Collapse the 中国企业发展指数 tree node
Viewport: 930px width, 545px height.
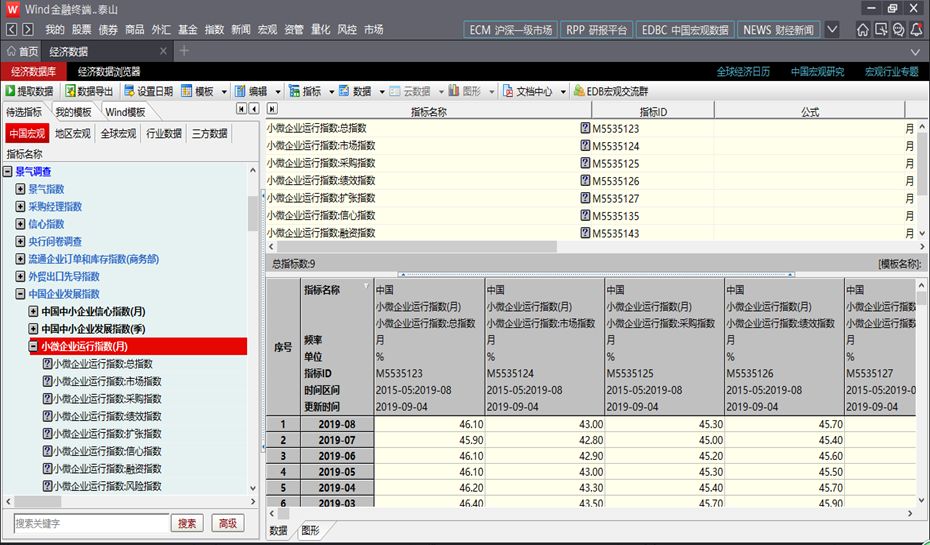click(20, 294)
